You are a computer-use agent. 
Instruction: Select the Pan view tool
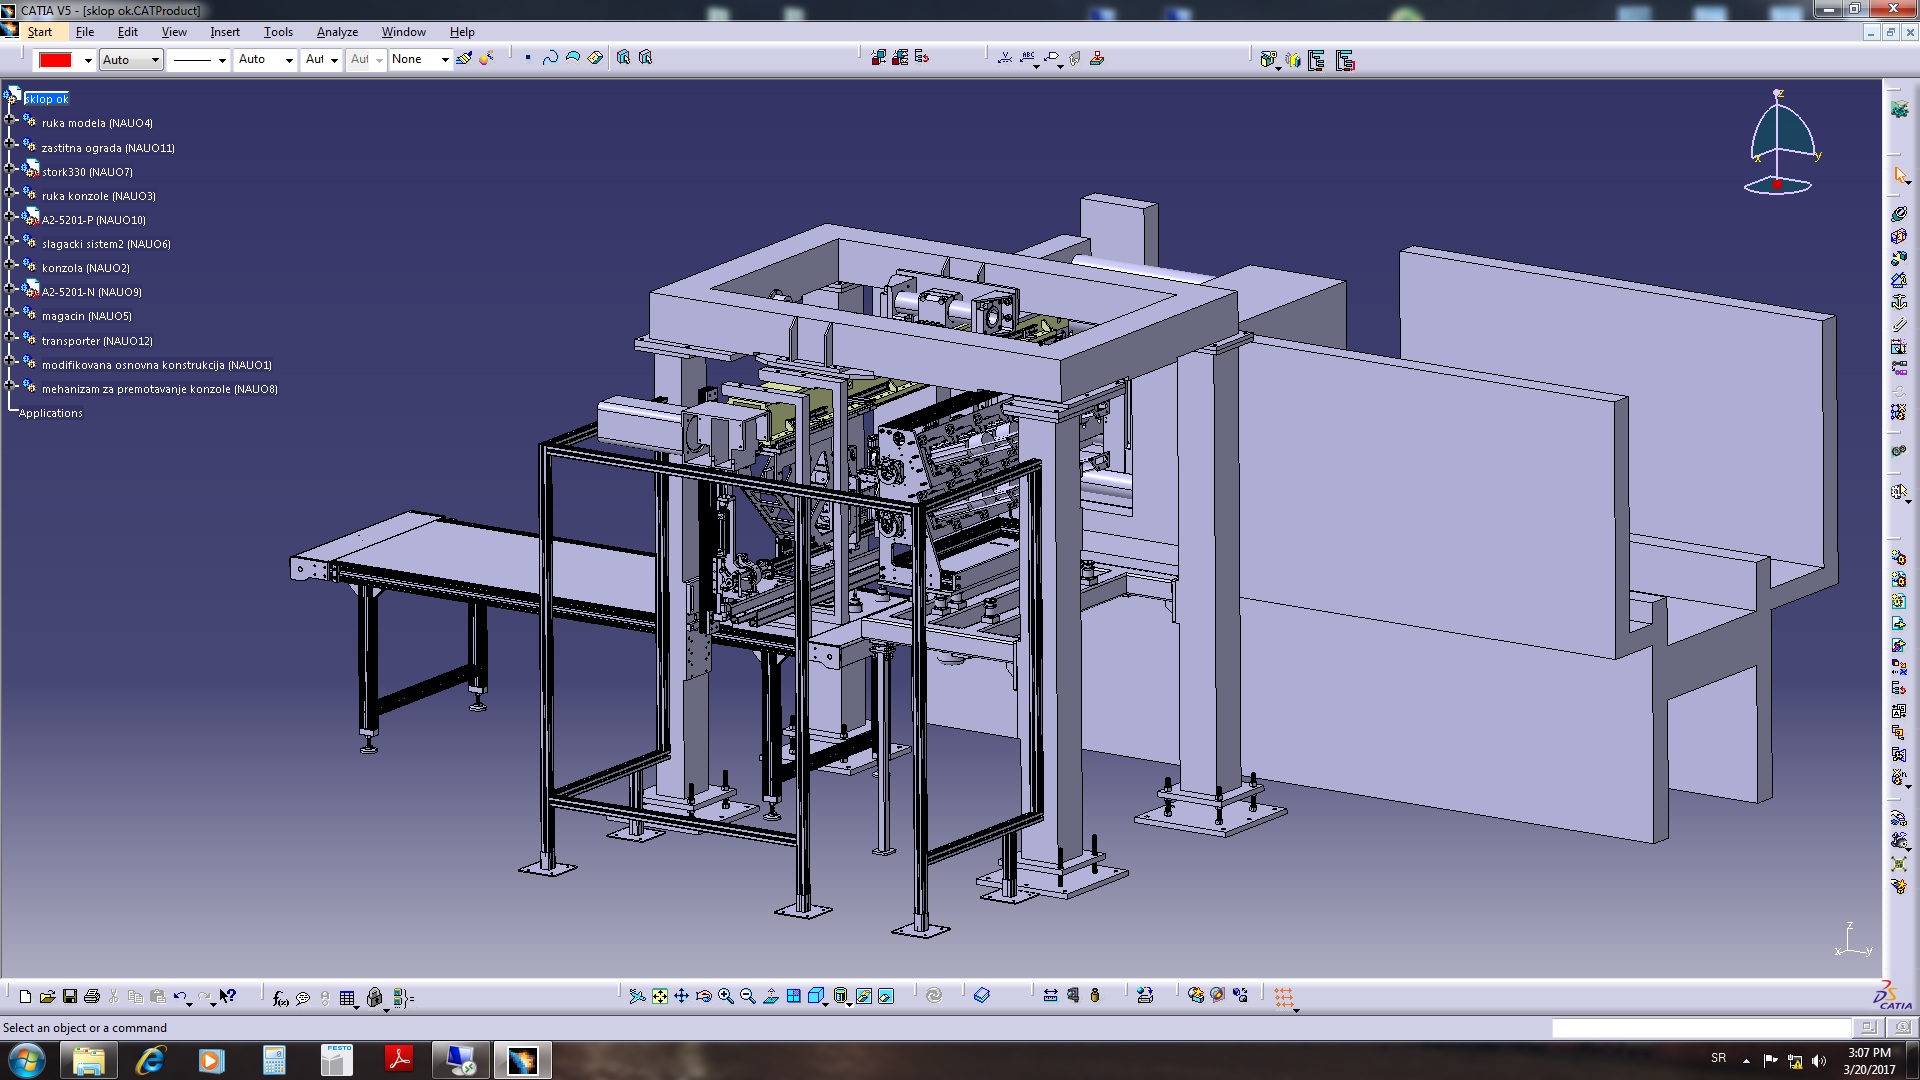coord(682,996)
